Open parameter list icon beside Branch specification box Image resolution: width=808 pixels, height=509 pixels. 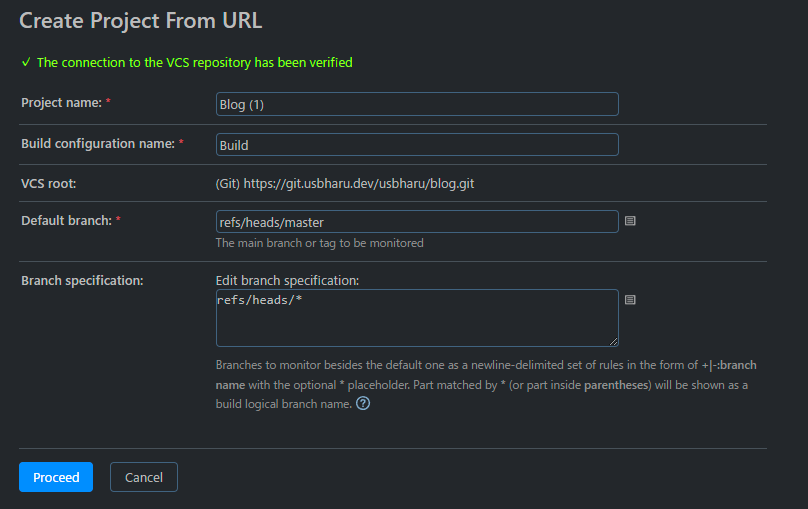pyautogui.click(x=630, y=299)
